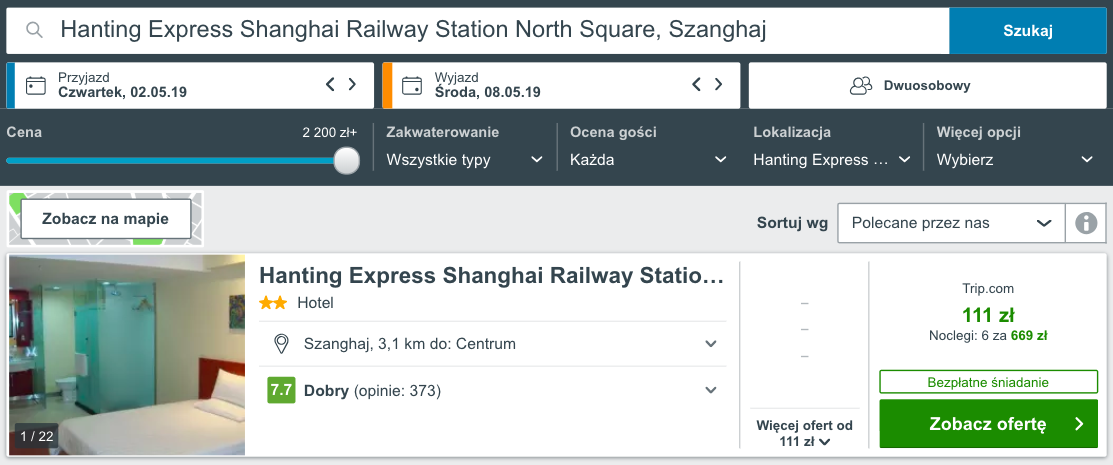Click the price slider handle
1113x465 pixels.
point(346,160)
